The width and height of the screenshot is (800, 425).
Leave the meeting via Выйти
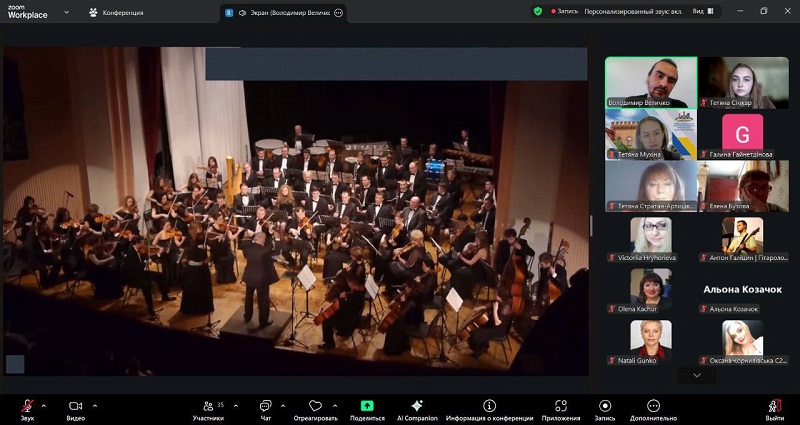click(774, 406)
